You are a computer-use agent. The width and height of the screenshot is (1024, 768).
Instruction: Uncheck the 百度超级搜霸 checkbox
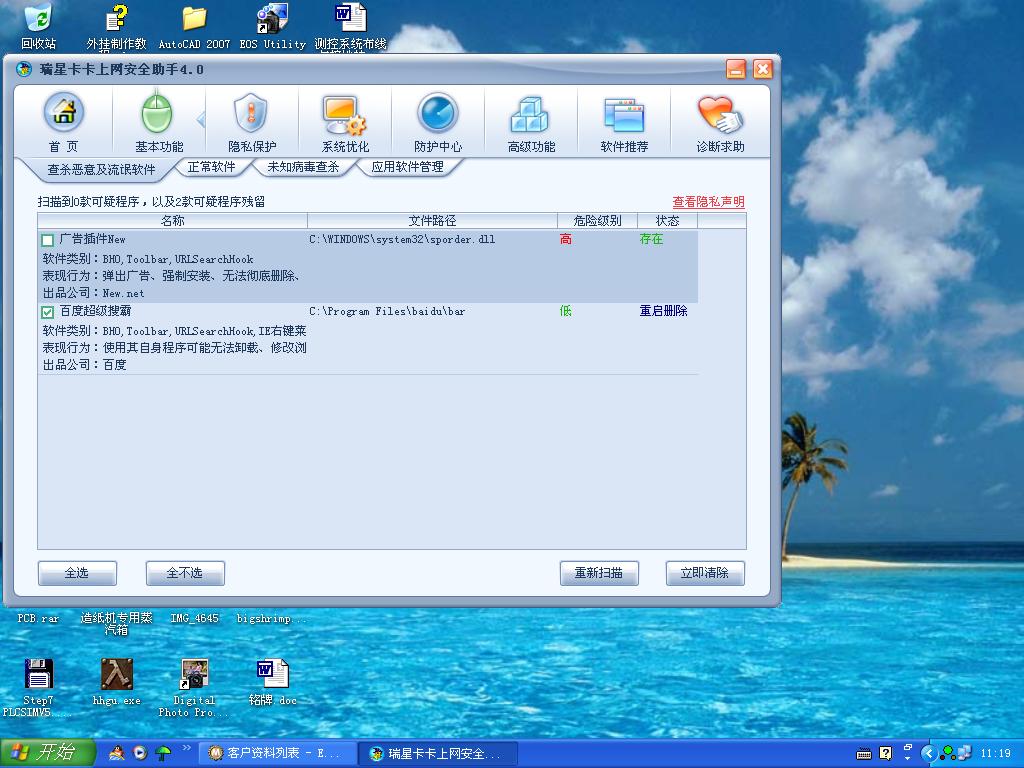tap(47, 312)
